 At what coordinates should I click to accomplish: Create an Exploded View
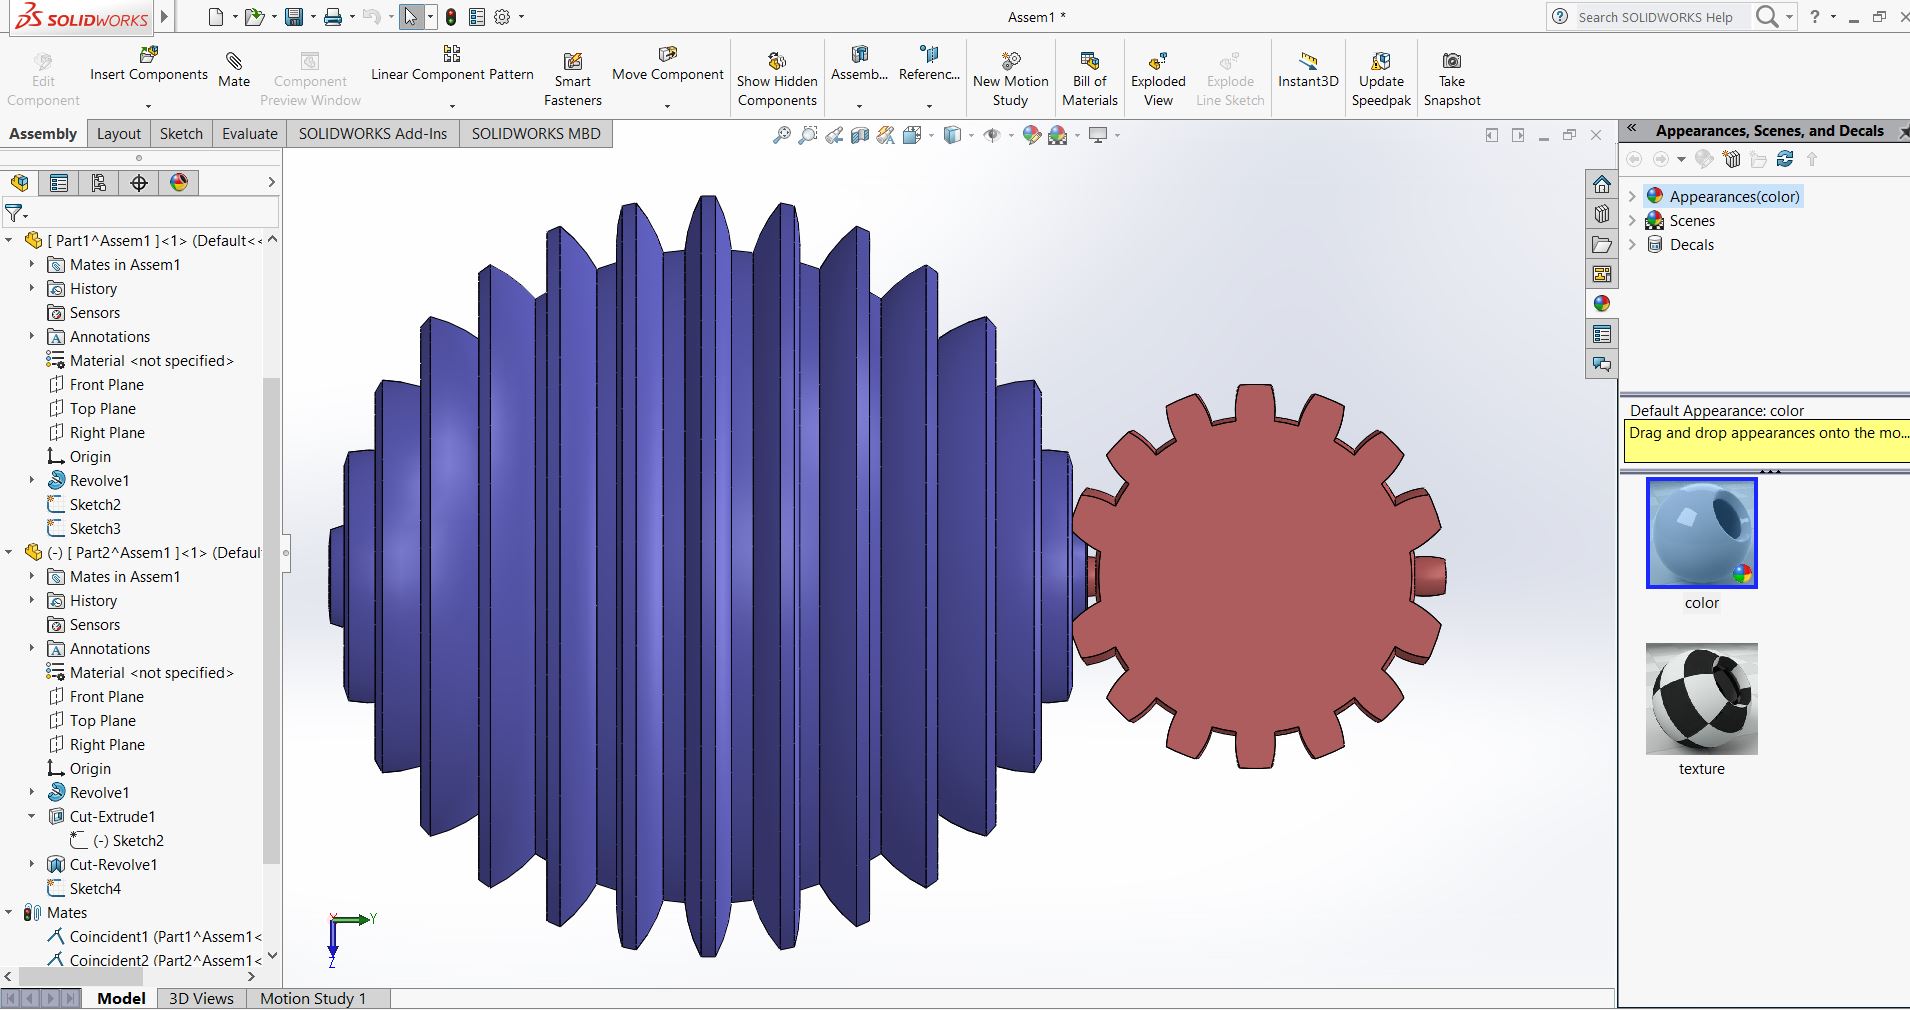[x=1158, y=79]
